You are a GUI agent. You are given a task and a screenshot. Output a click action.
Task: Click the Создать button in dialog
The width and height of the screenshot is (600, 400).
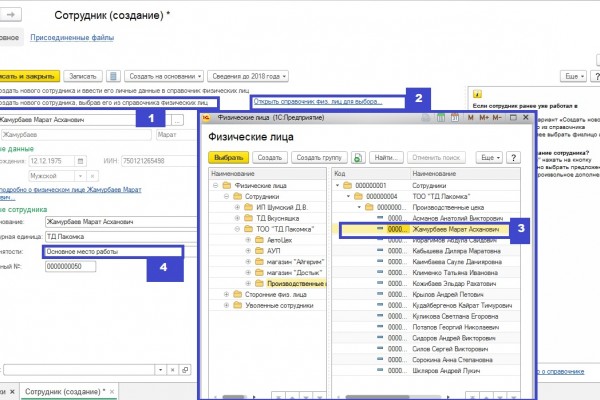coord(270,157)
